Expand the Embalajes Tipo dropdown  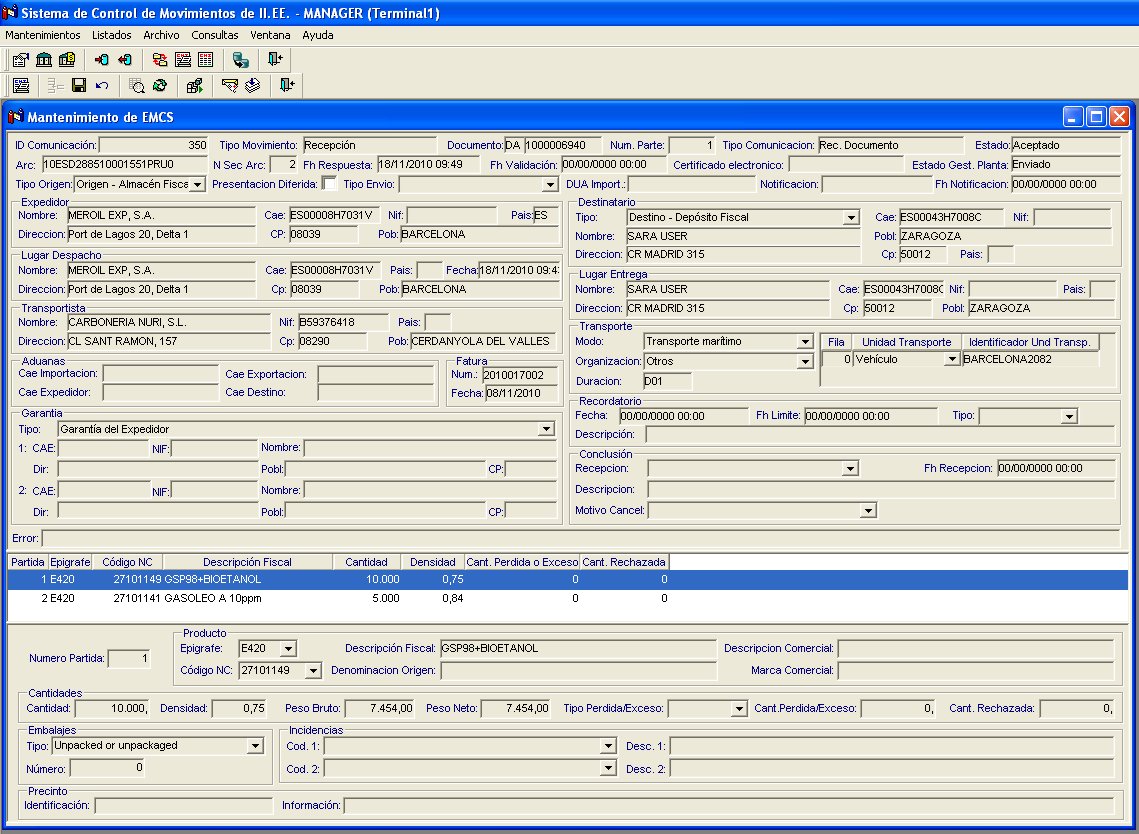pyautogui.click(x=255, y=746)
